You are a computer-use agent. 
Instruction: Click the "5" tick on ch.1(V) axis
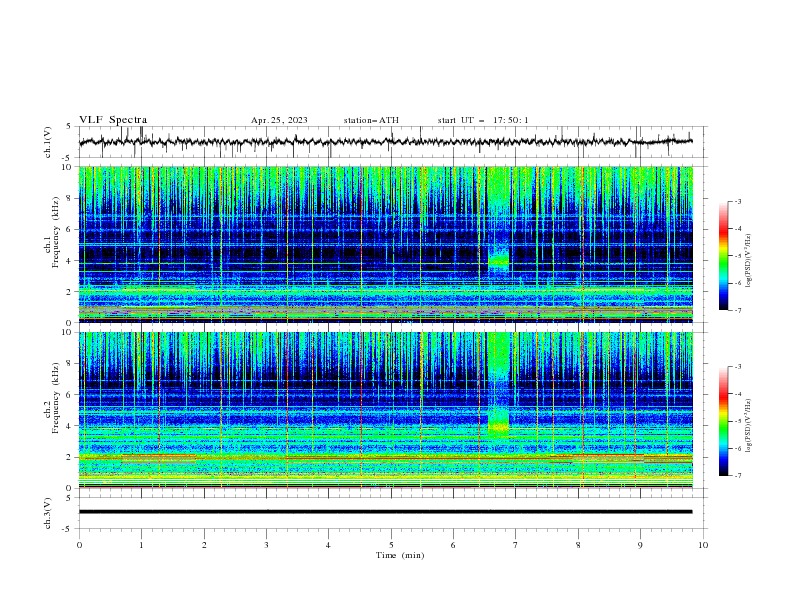point(69,126)
